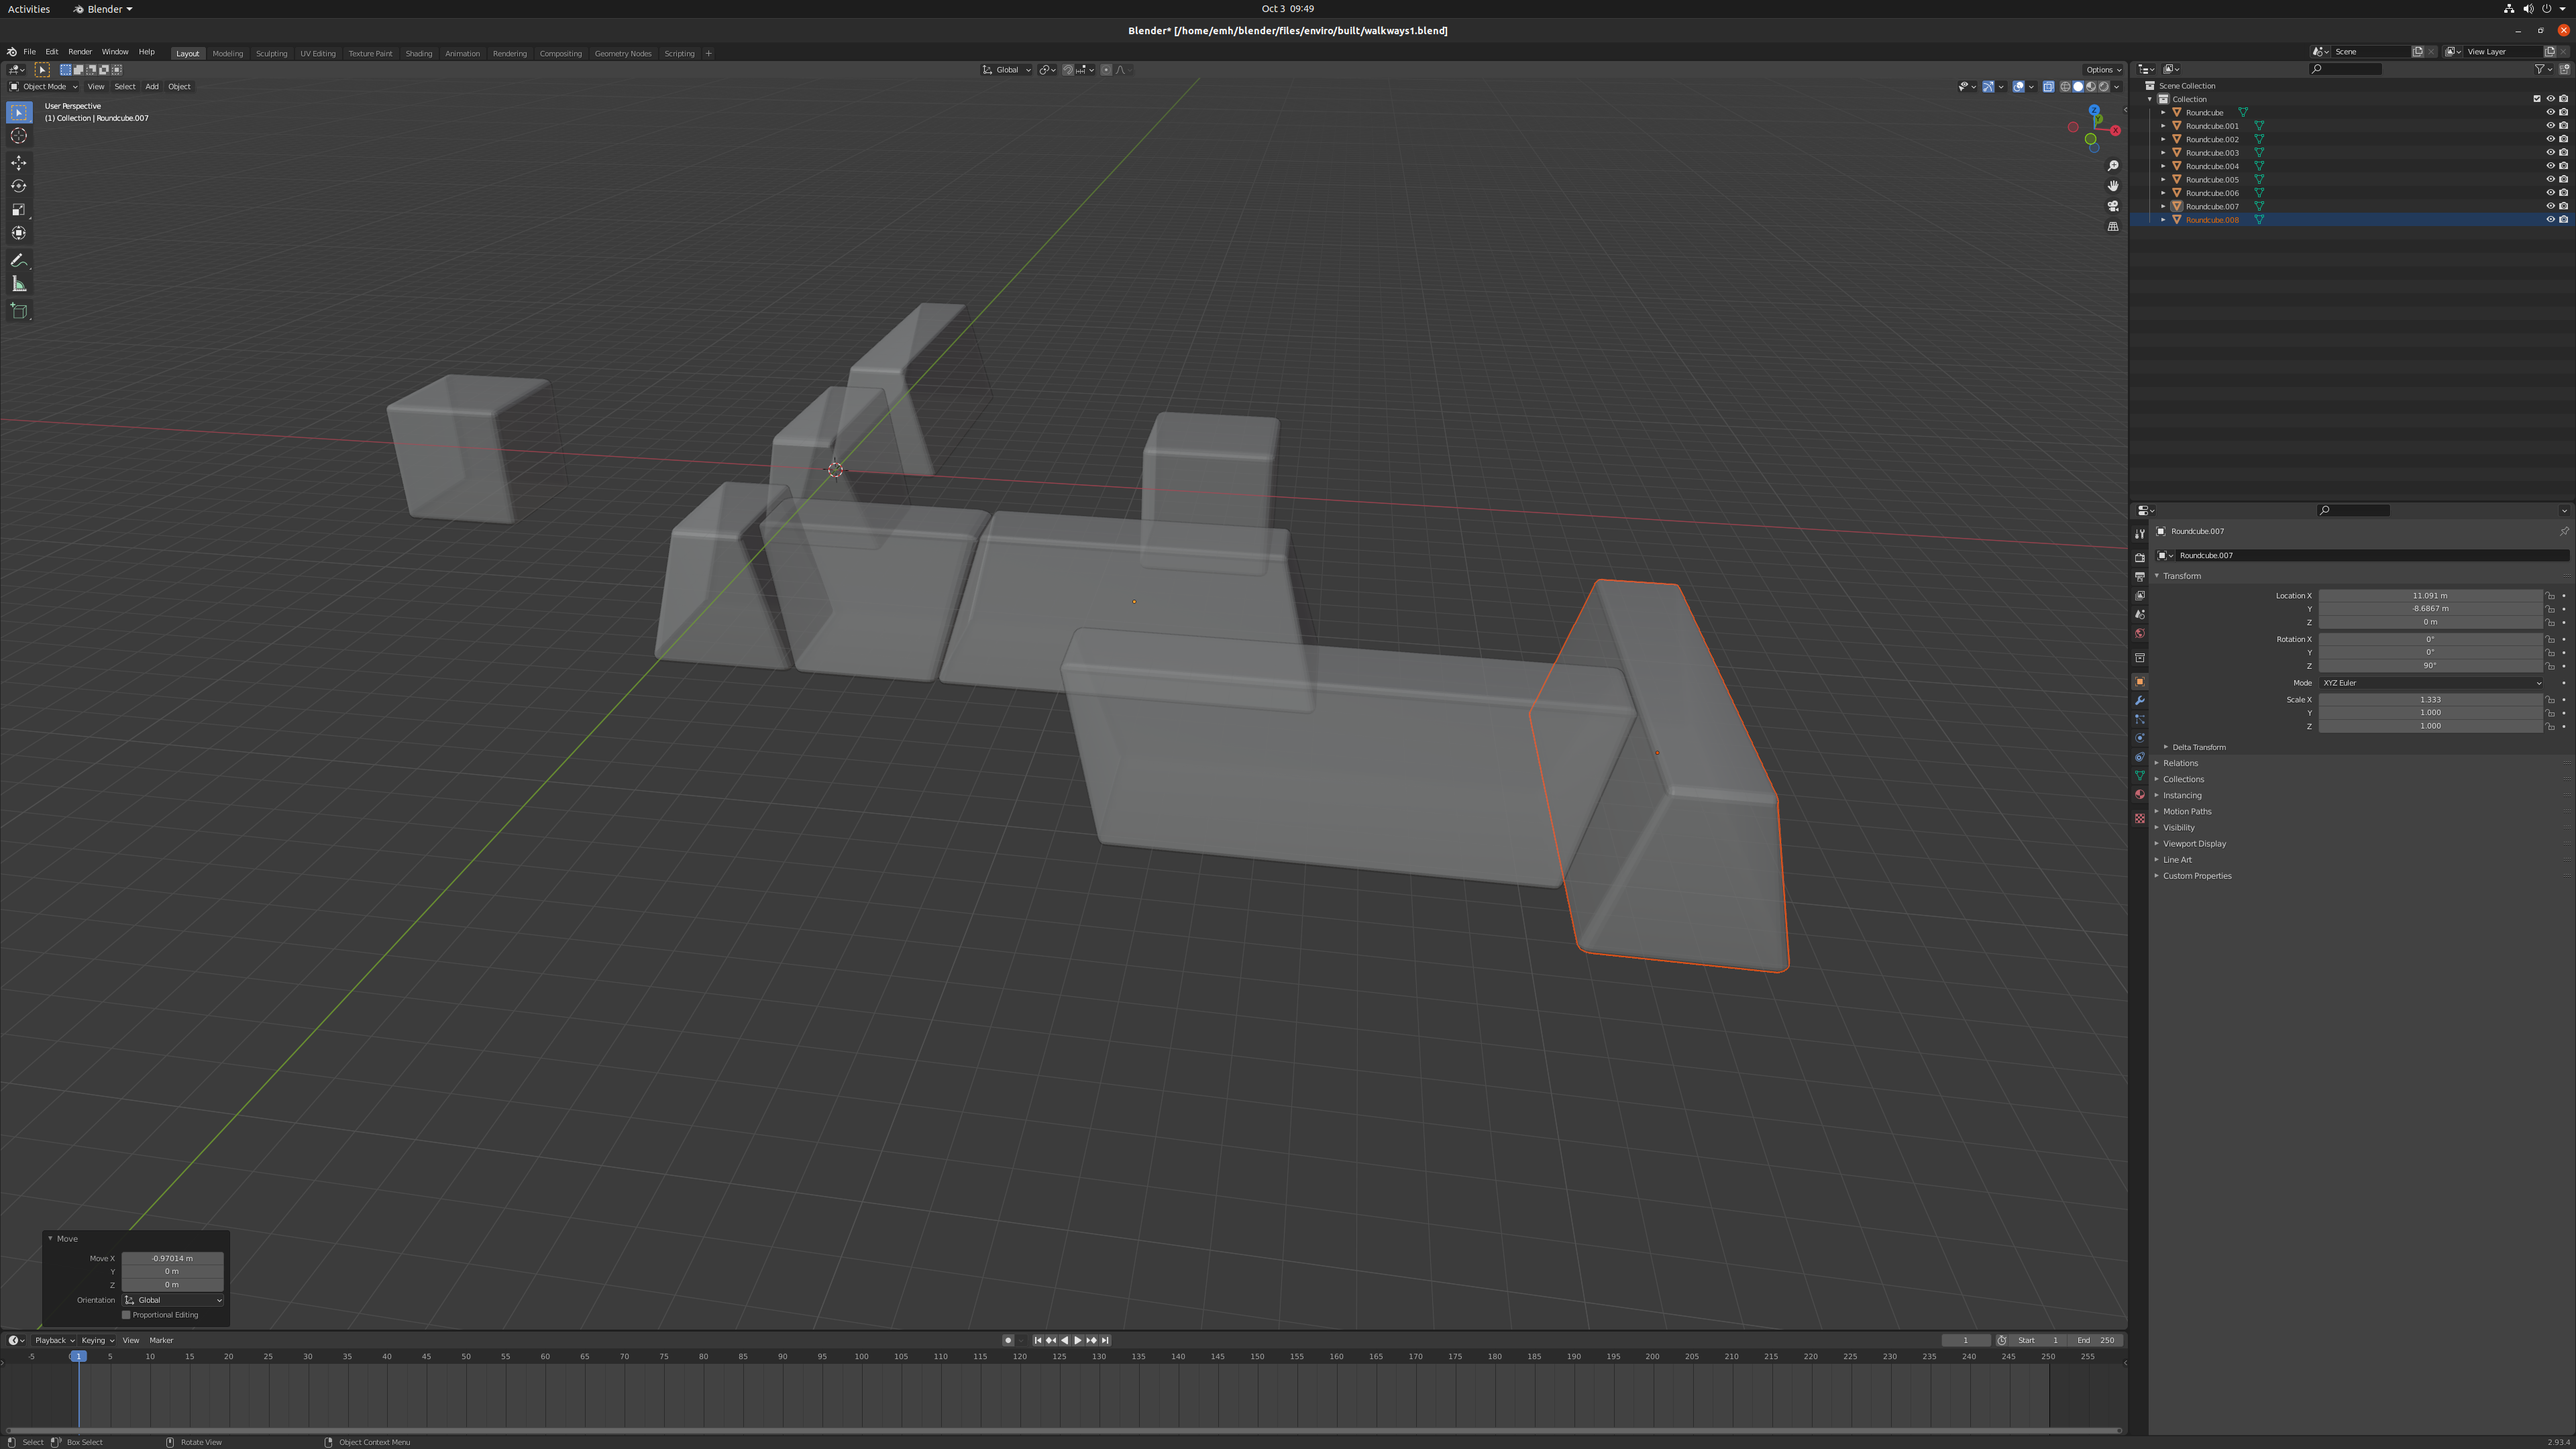Select the Annotate tool

(19, 260)
